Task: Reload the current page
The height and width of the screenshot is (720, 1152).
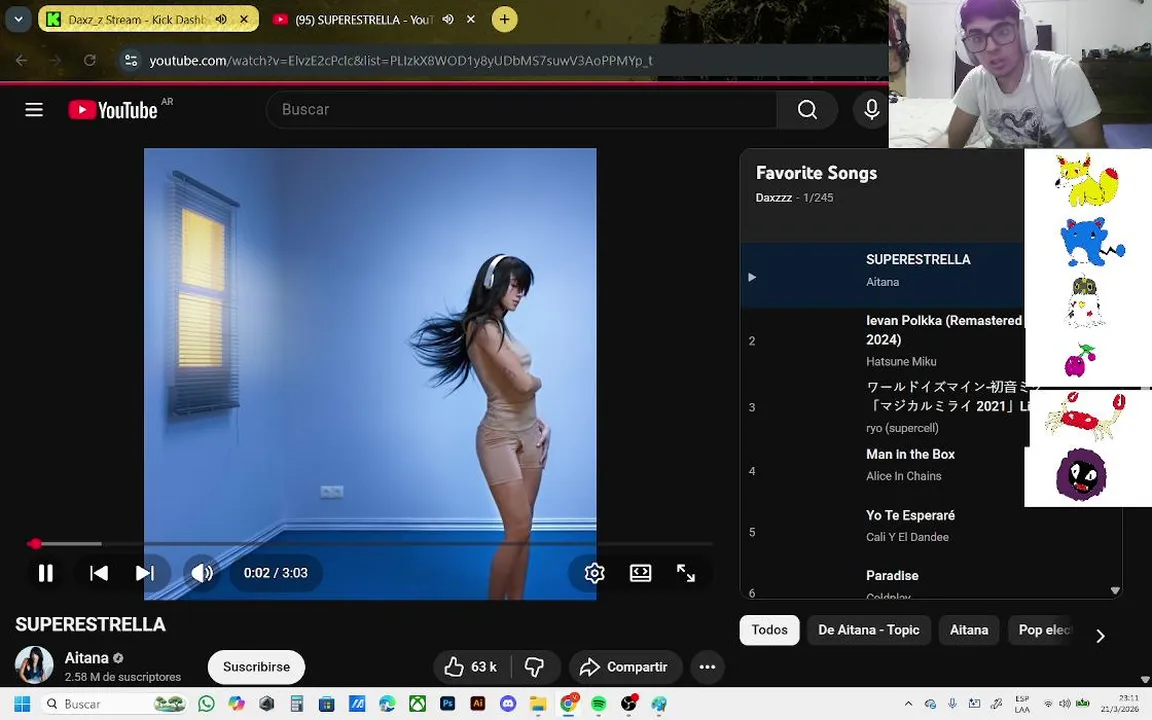Action: click(90, 60)
